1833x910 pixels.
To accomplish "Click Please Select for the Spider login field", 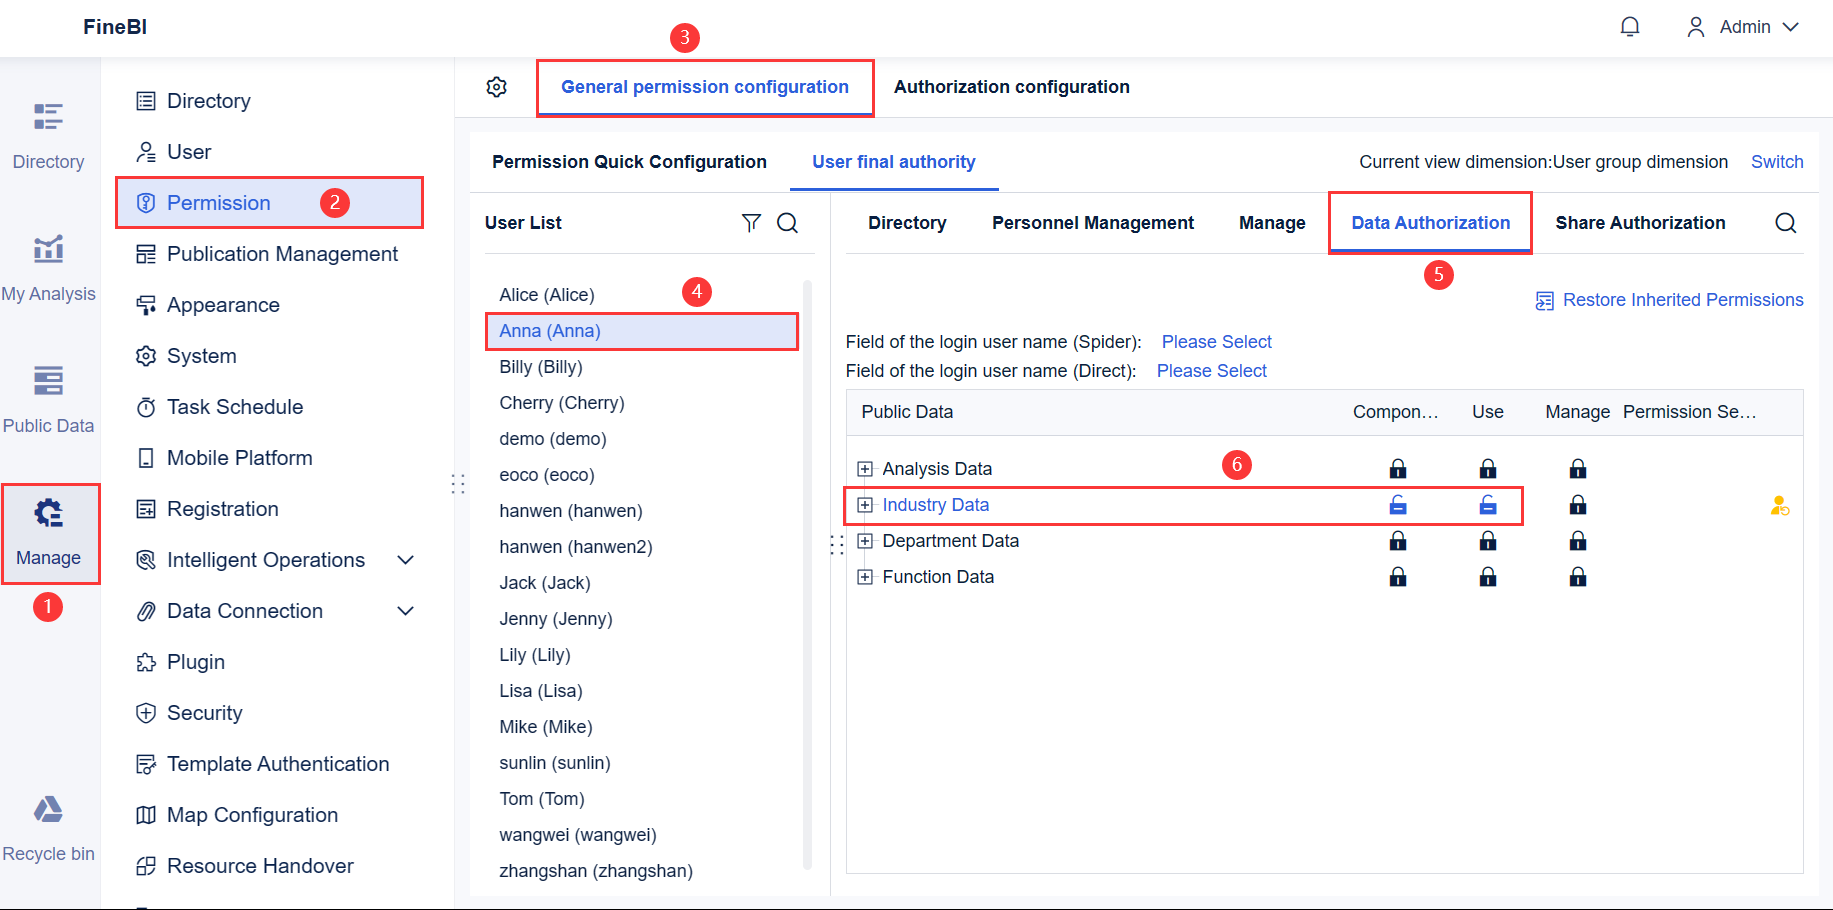I will [1216, 341].
